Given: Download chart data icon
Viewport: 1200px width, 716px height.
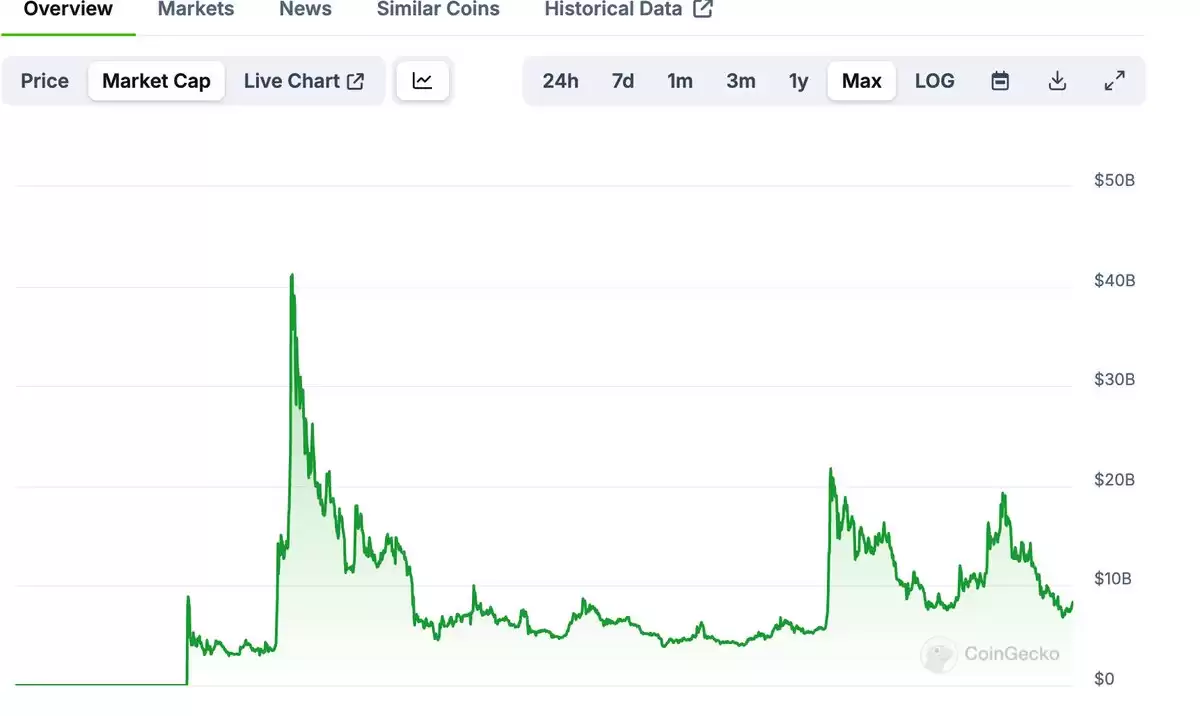Looking at the screenshot, I should 1057,81.
